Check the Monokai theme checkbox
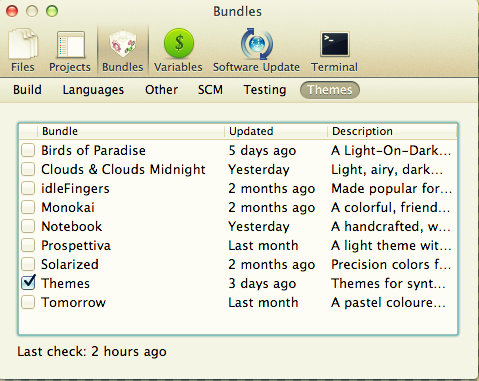Image resolution: width=479 pixels, height=381 pixels. tap(28, 207)
